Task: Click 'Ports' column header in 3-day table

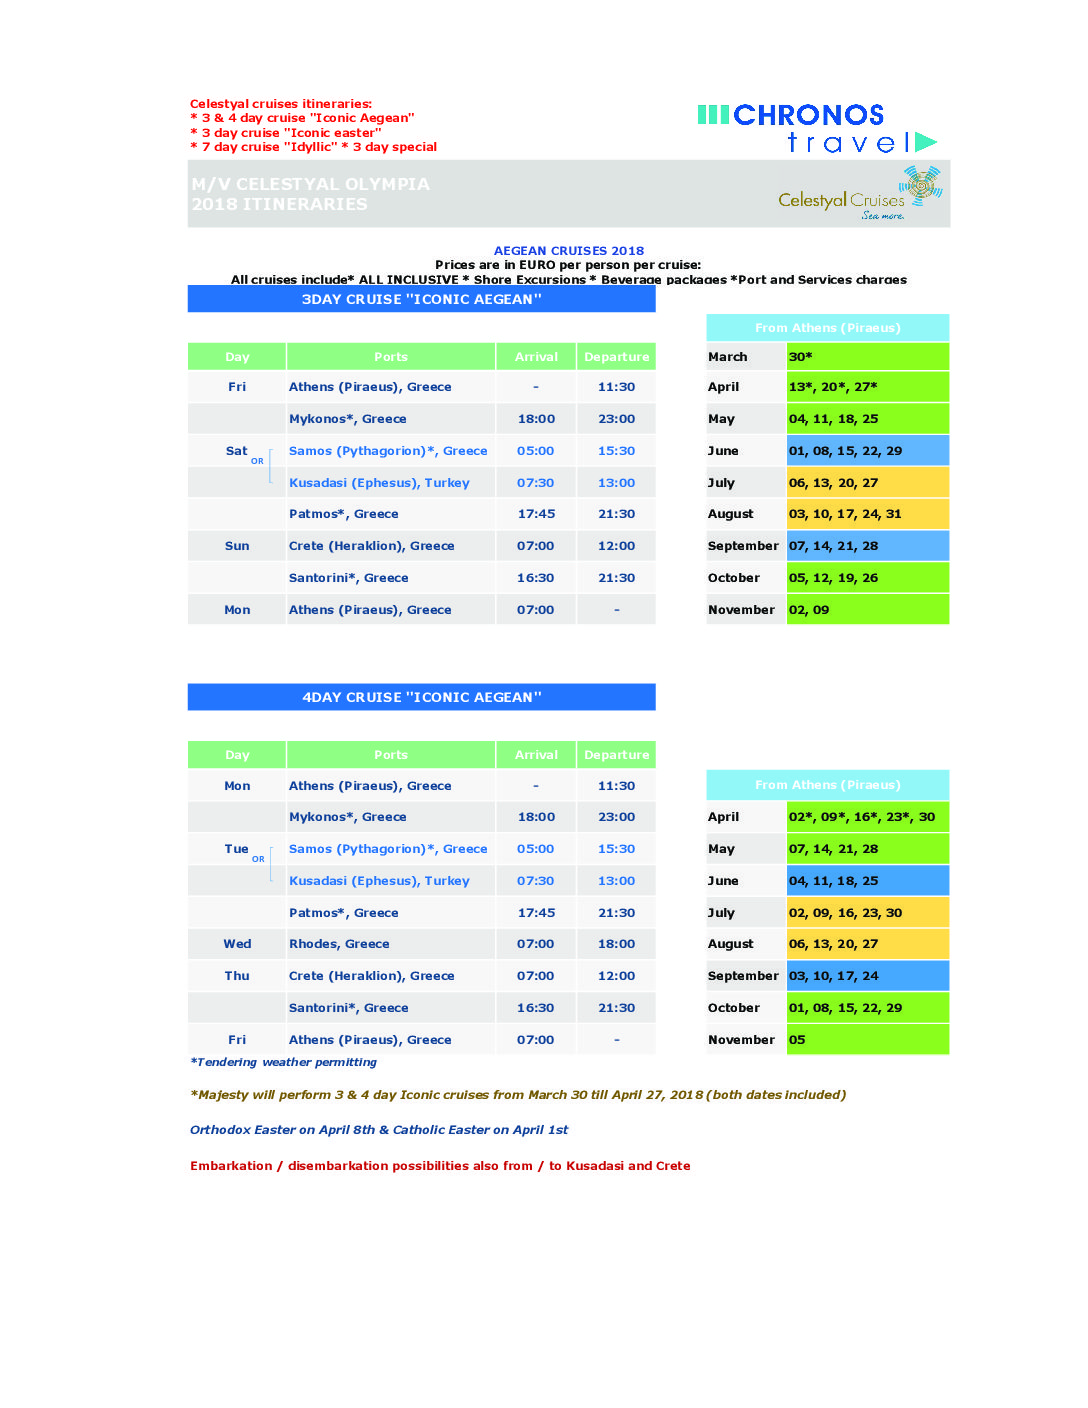Action: pyautogui.click(x=391, y=357)
